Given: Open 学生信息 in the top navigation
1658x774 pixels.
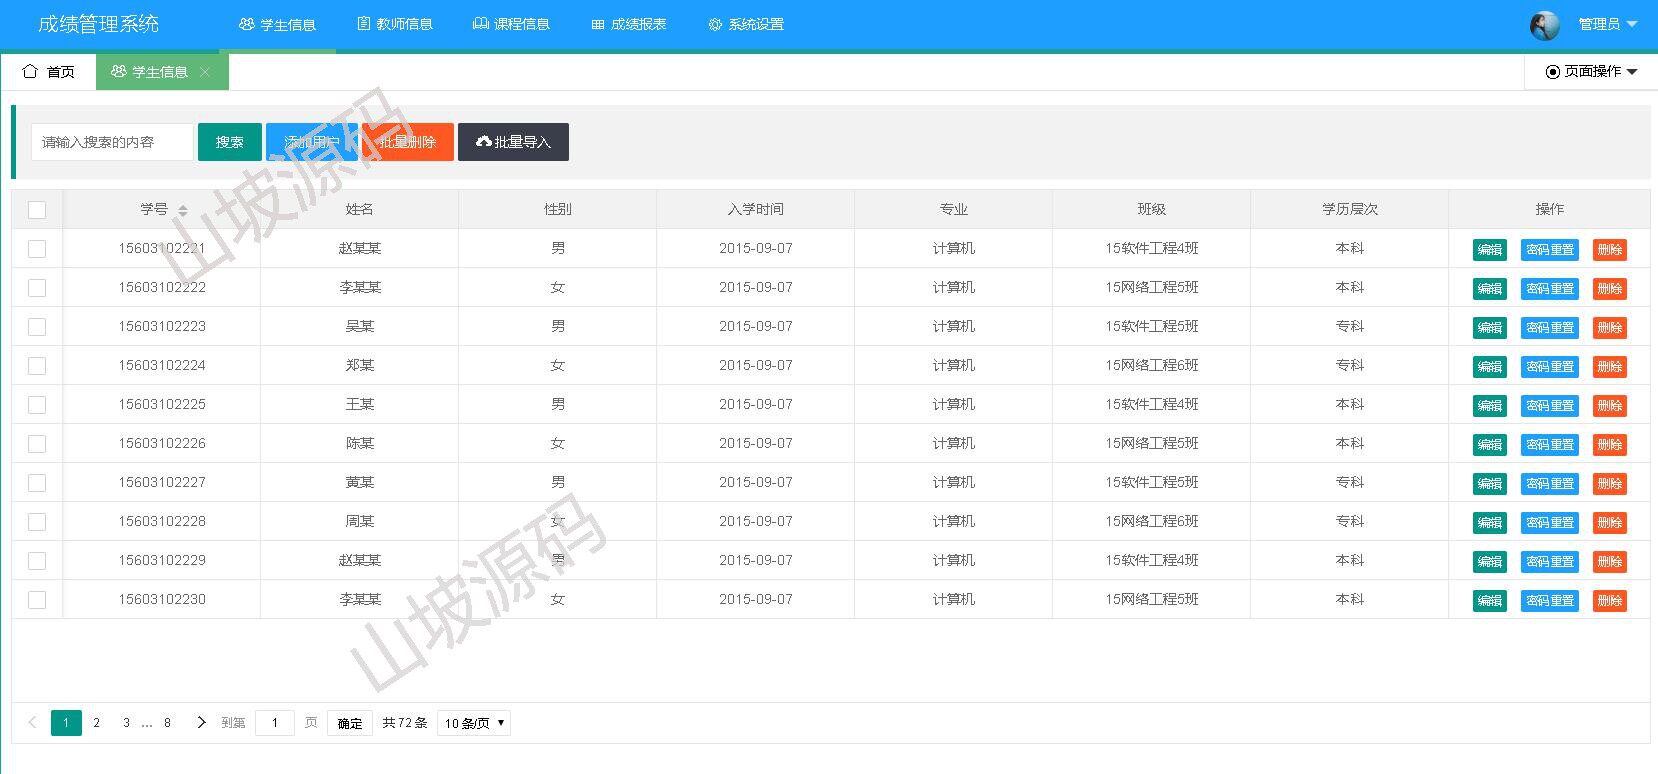Looking at the screenshot, I should (x=277, y=24).
